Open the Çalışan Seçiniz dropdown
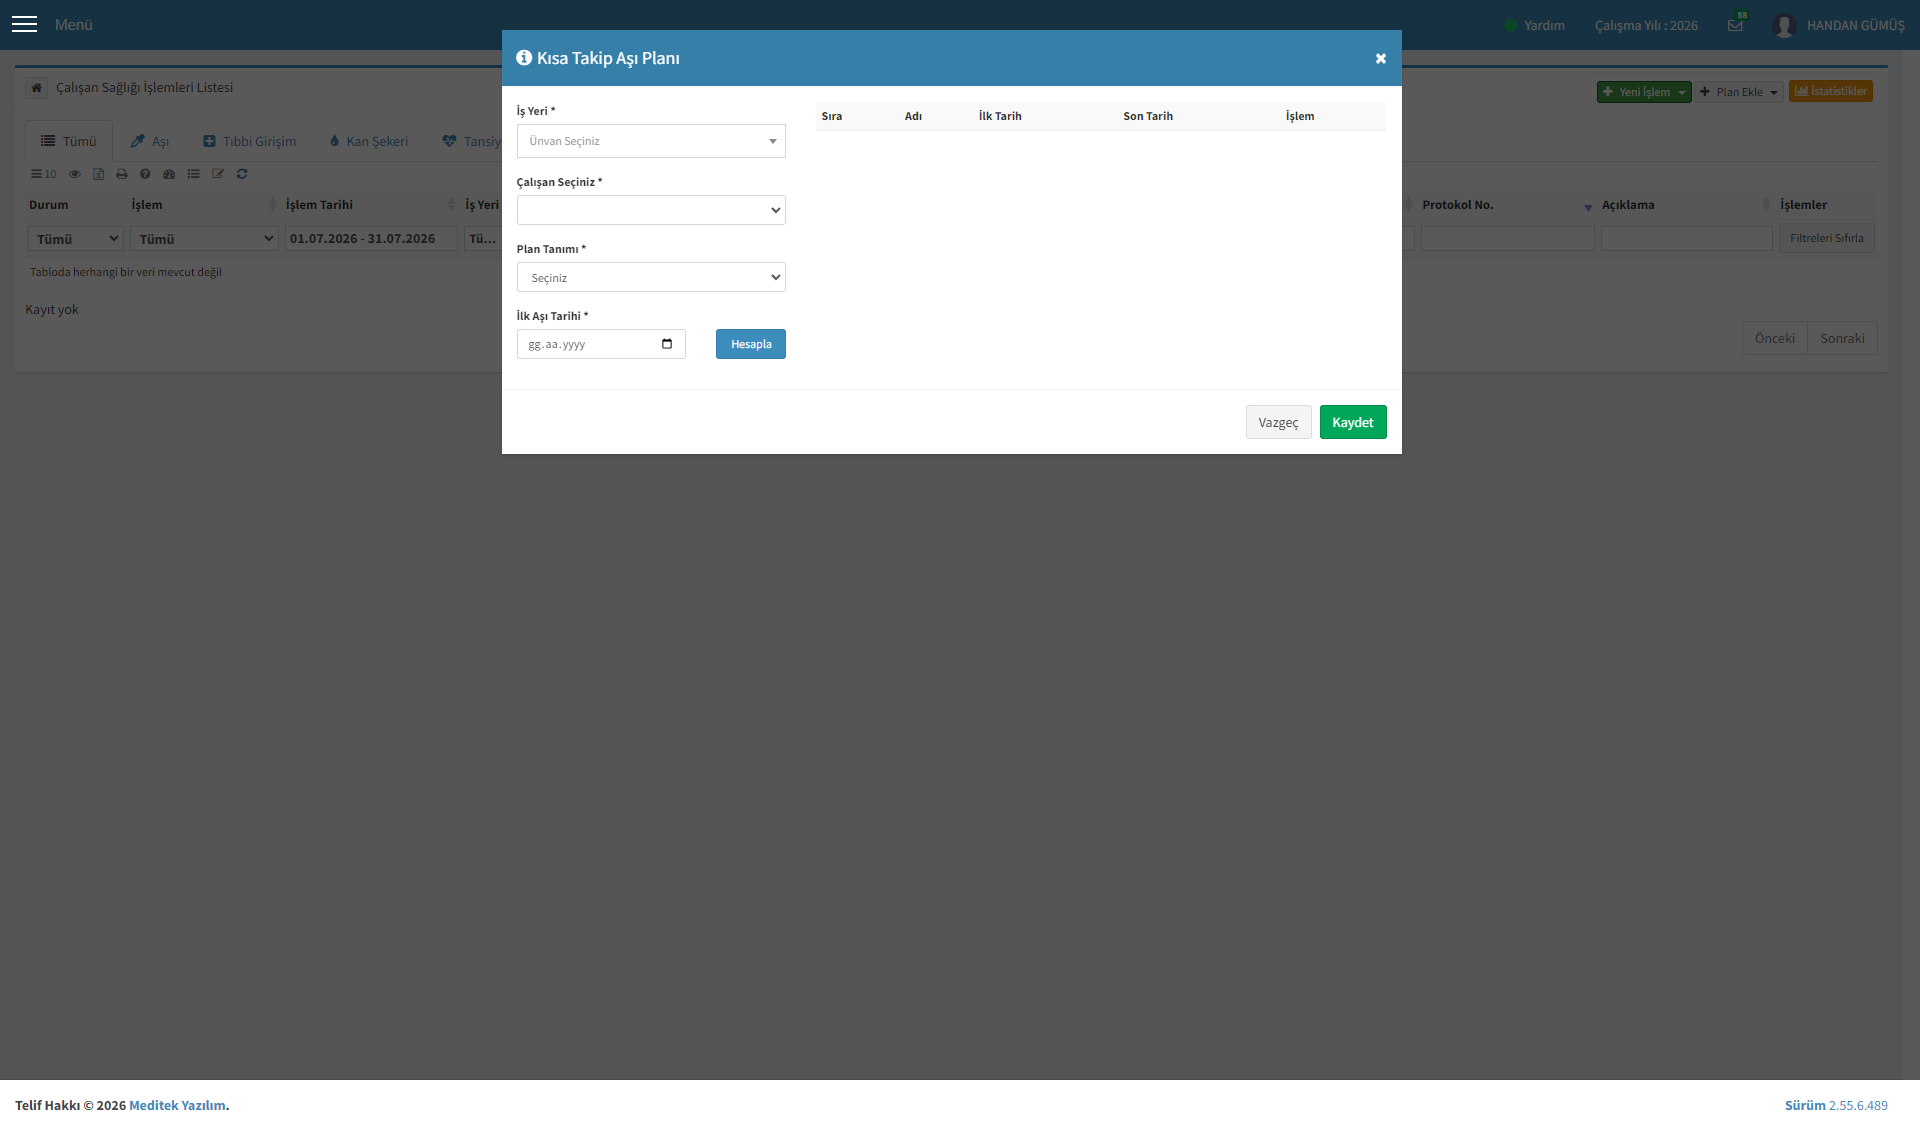 click(x=651, y=210)
